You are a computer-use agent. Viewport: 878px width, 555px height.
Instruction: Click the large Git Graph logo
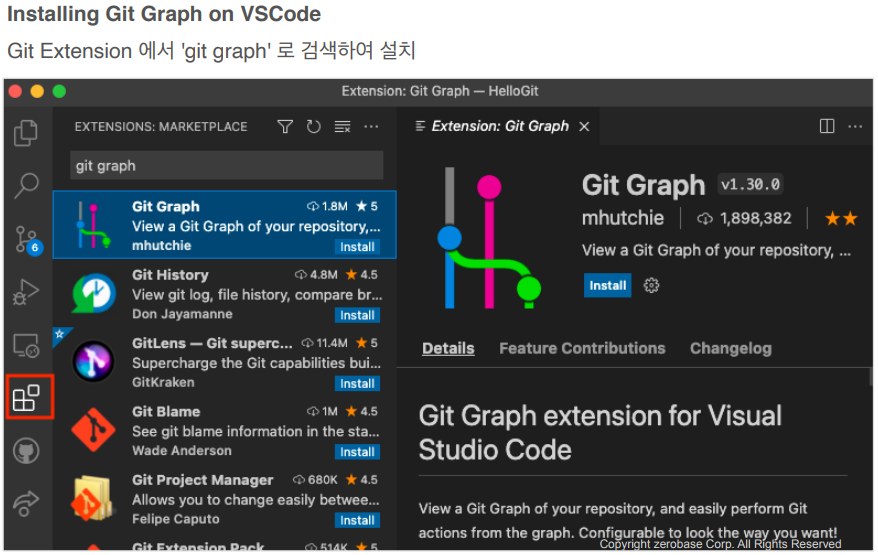489,239
